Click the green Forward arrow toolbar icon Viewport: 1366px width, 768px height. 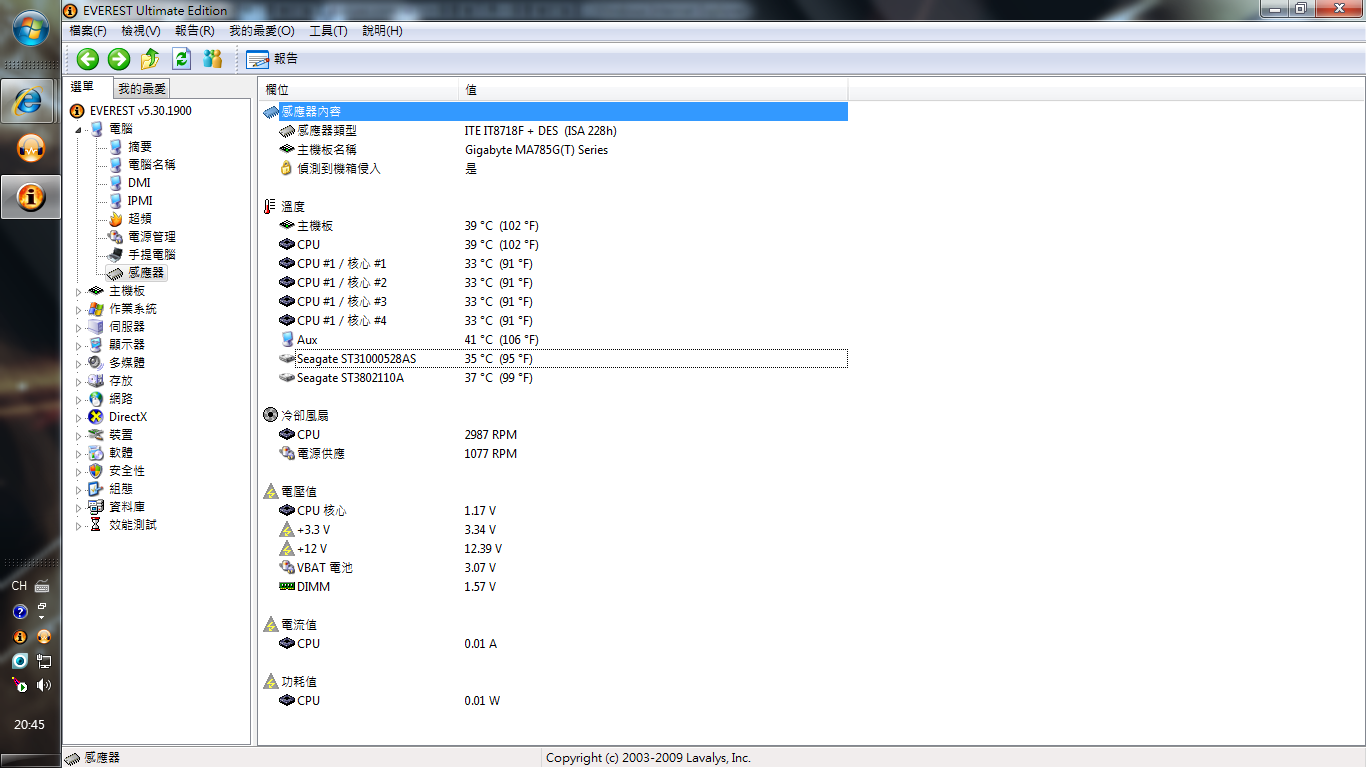119,59
